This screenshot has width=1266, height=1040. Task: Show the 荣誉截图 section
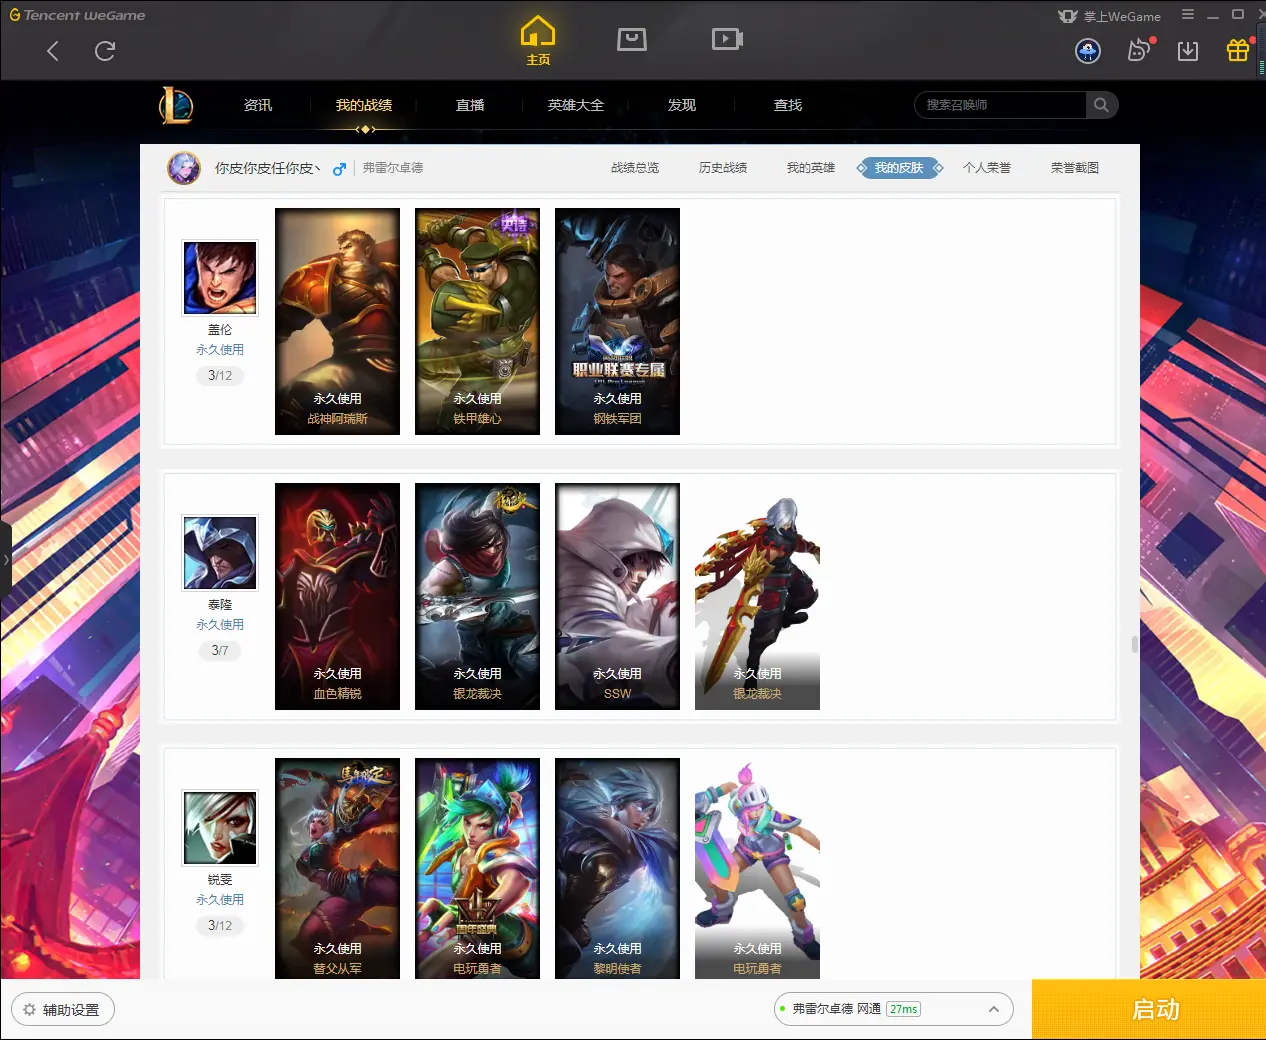pyautogui.click(x=1075, y=168)
